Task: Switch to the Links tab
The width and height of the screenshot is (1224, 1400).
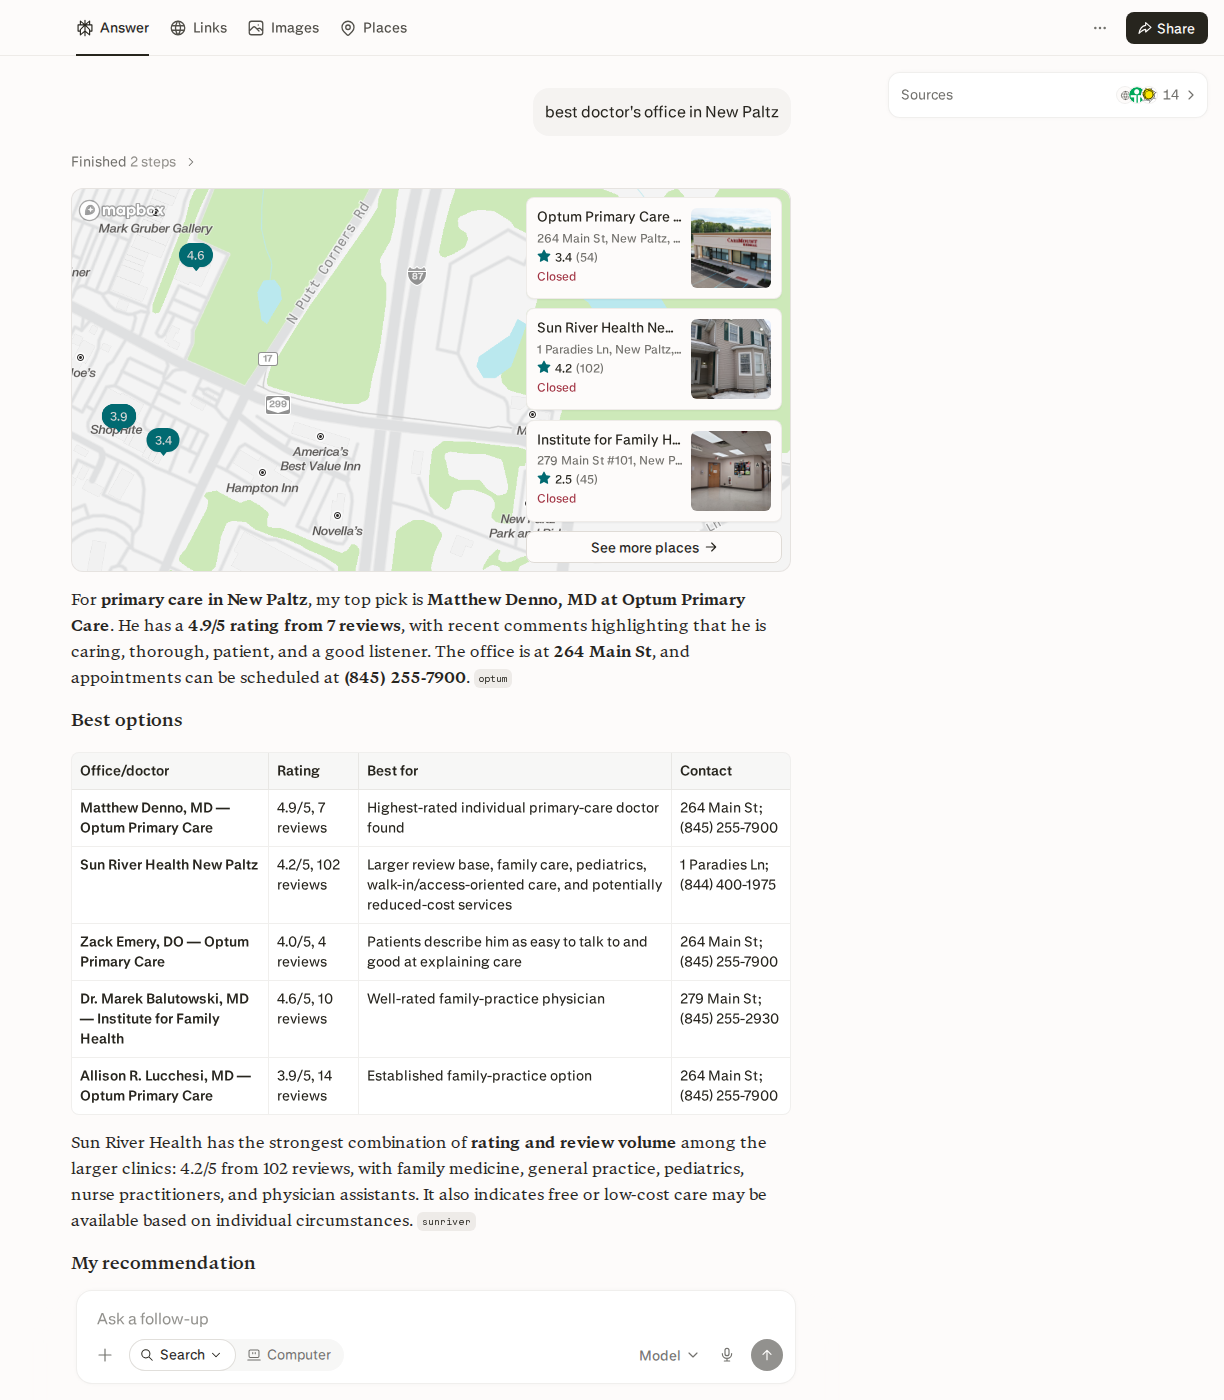Action: (x=198, y=28)
